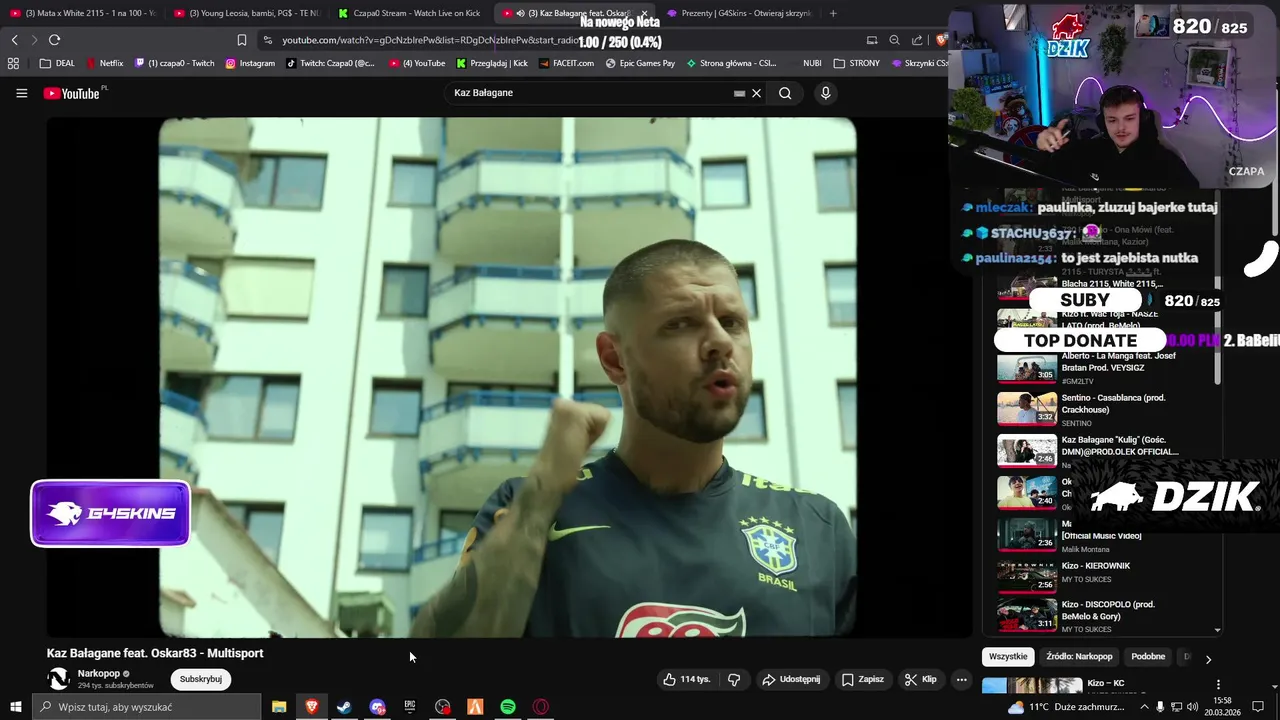Screen dimensions: 1280x720
Task: Open Opera GX from the taskbar
Action: tap(540, 707)
